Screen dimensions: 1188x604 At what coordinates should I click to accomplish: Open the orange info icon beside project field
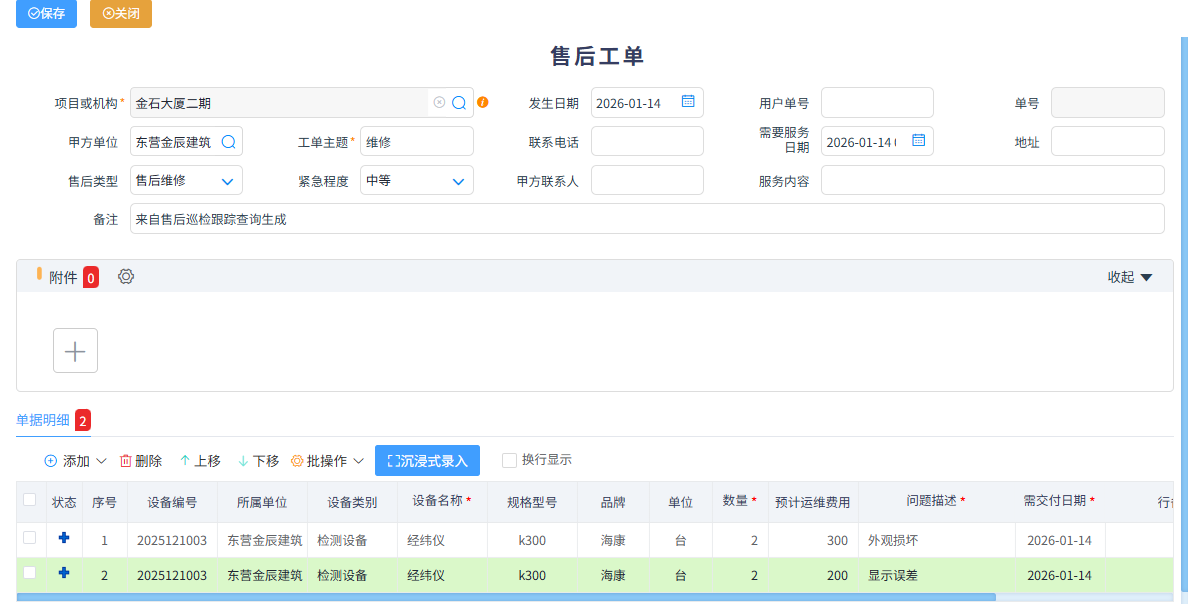[x=483, y=102]
